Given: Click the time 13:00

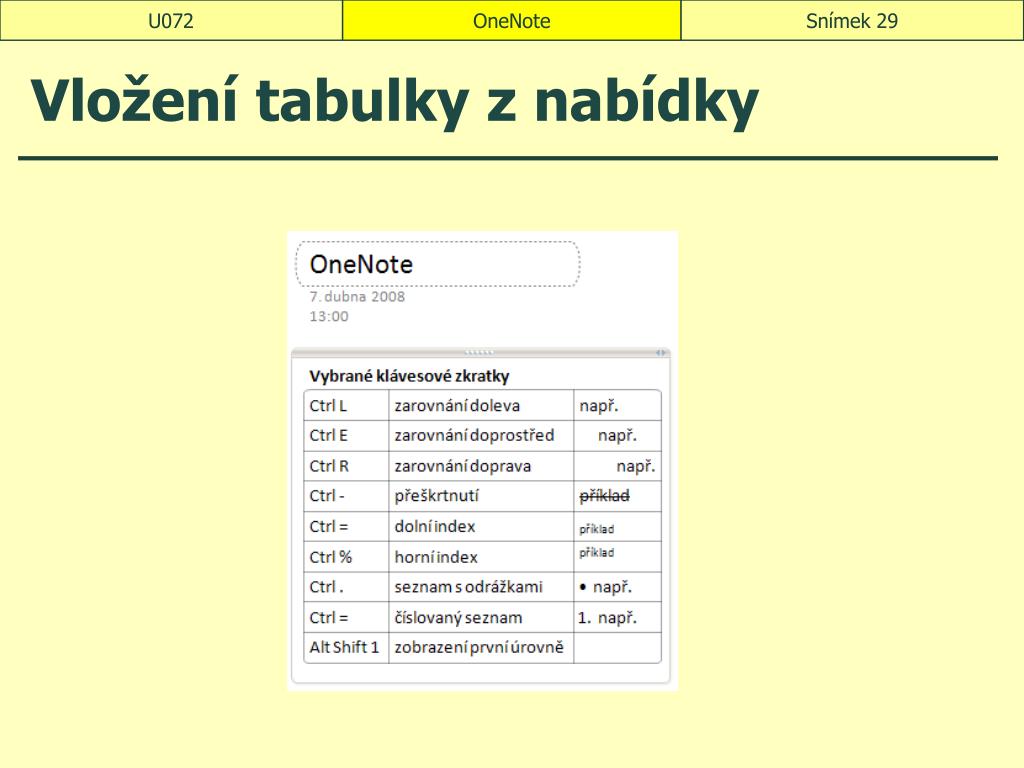Looking at the screenshot, I should pos(328,317).
